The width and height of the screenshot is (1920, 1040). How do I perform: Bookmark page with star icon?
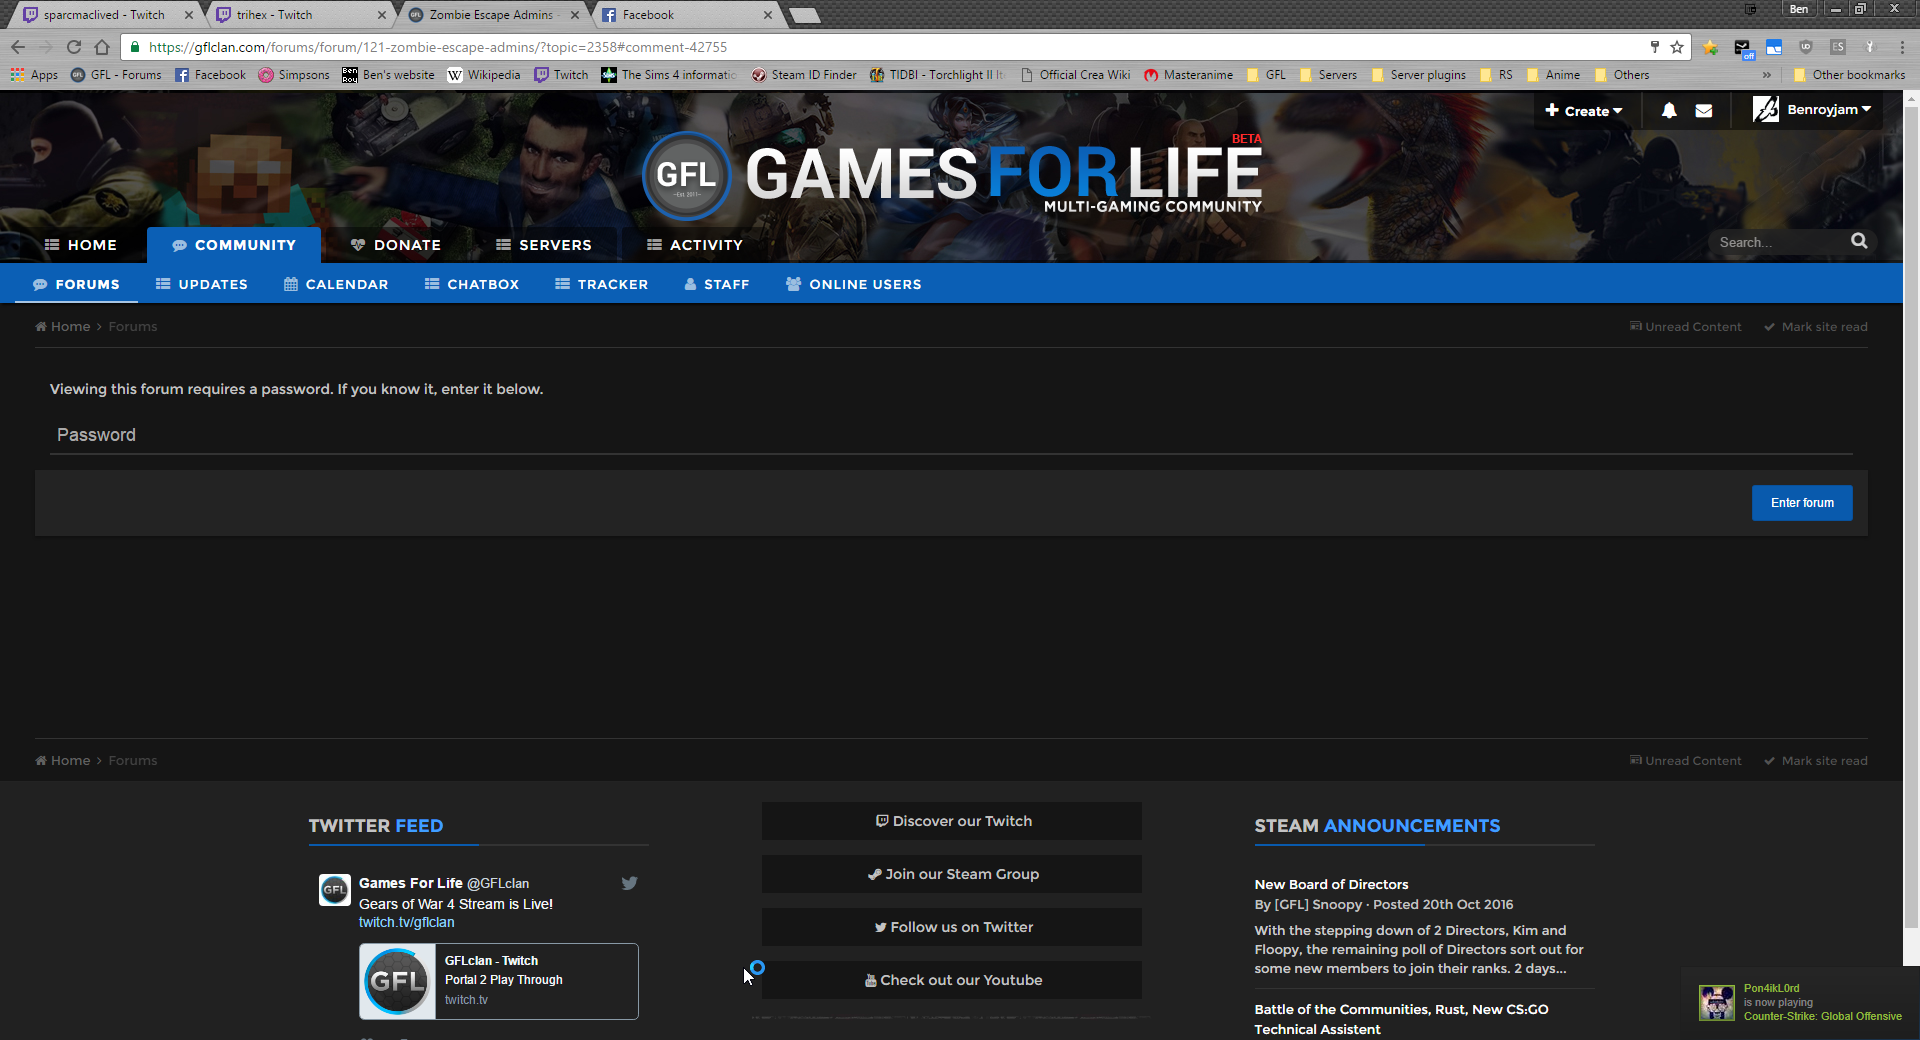click(x=1677, y=47)
